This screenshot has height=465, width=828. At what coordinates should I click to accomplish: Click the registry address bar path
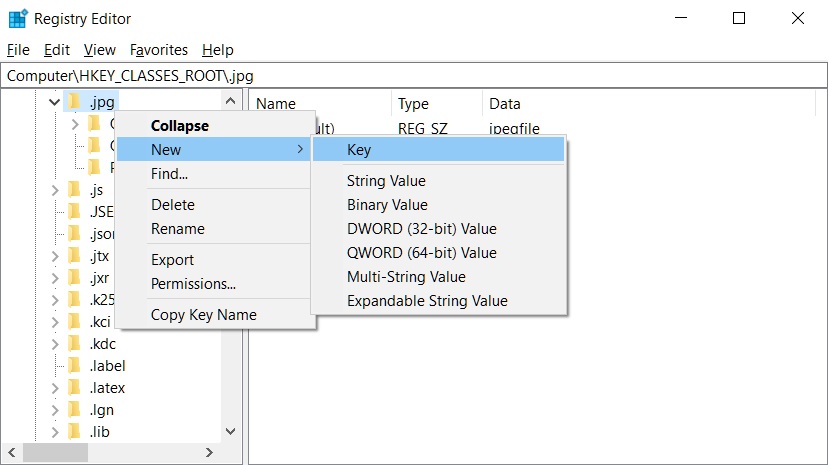(414, 76)
